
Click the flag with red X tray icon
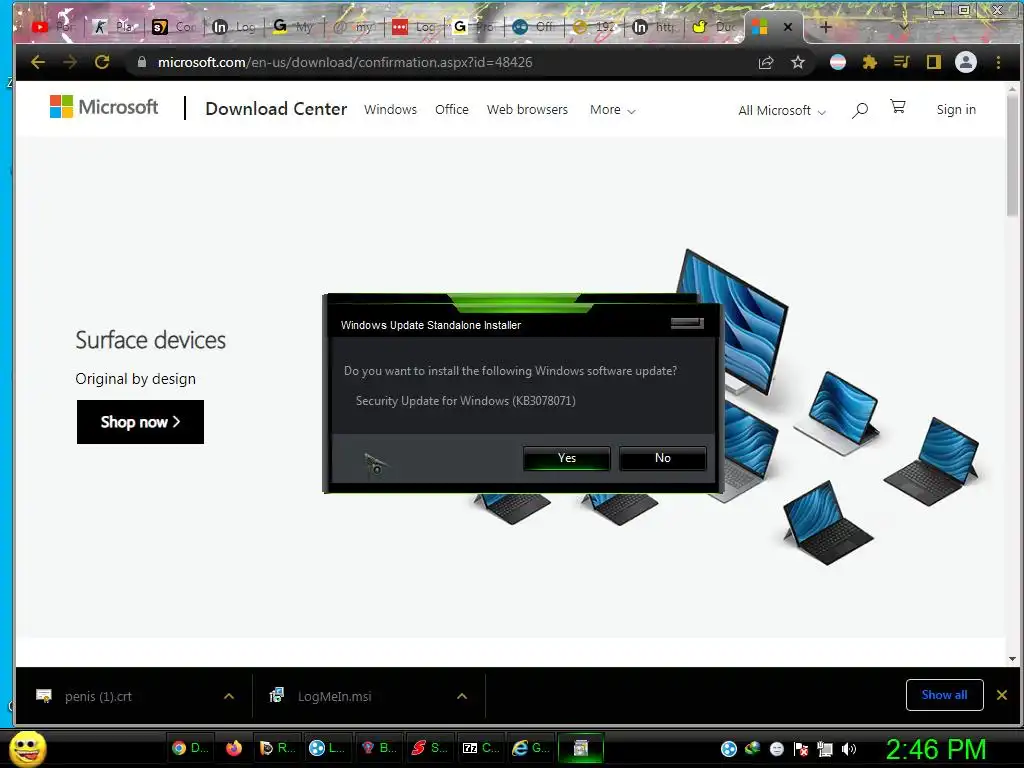point(801,749)
